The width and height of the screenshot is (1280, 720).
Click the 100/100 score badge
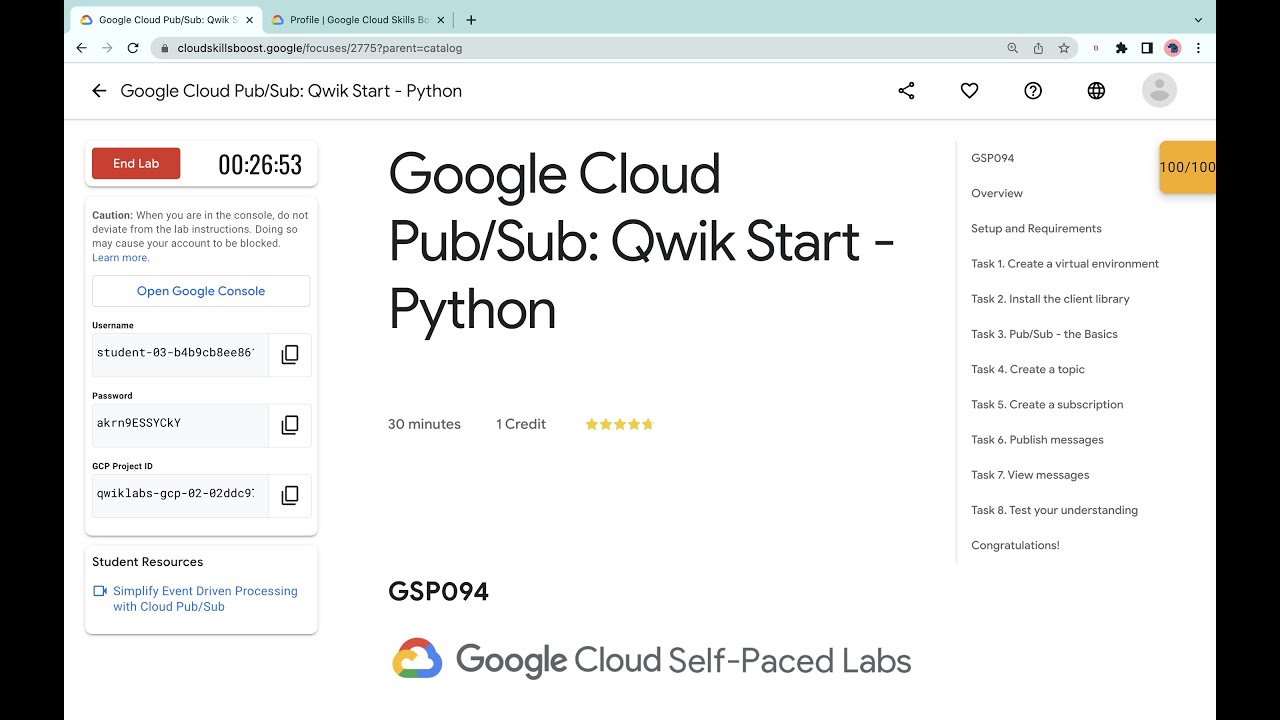click(1187, 167)
